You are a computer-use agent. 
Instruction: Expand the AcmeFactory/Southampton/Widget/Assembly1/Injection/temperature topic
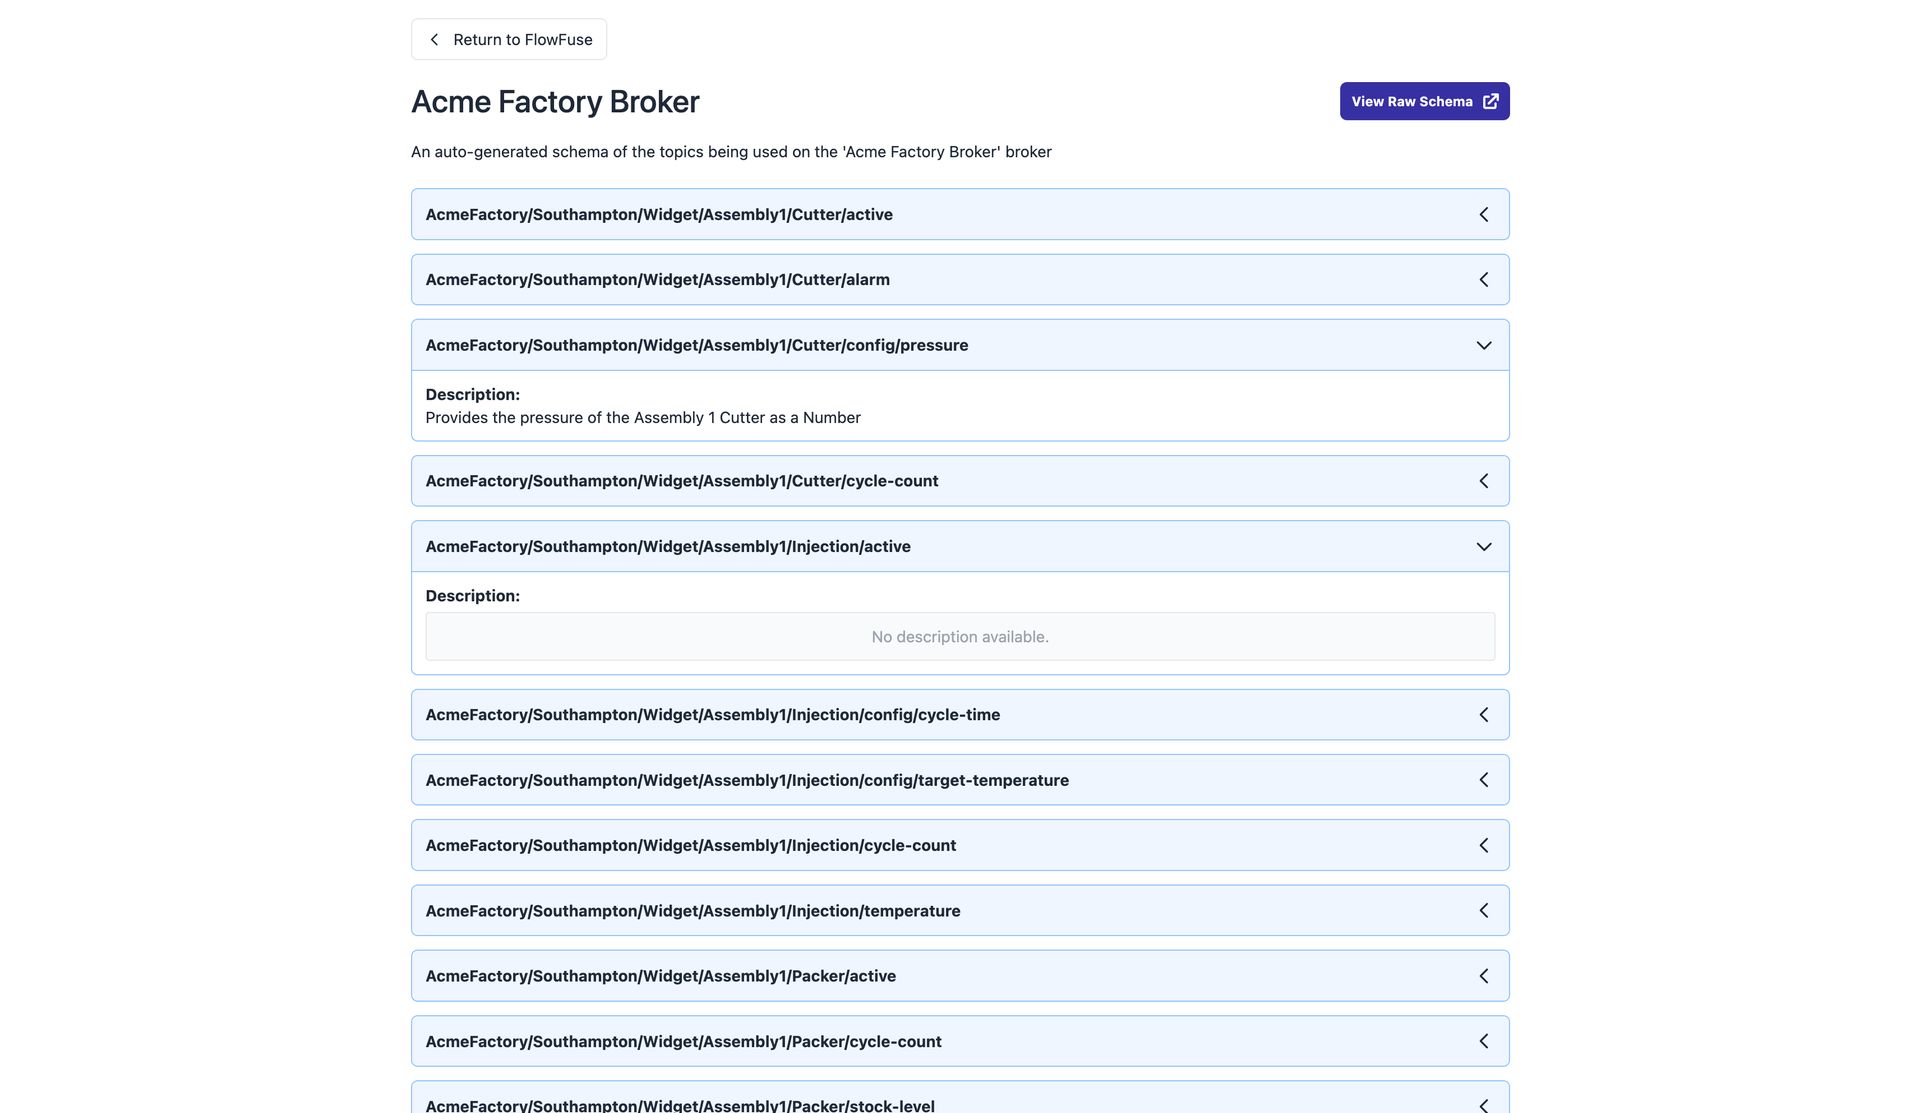click(x=1484, y=910)
